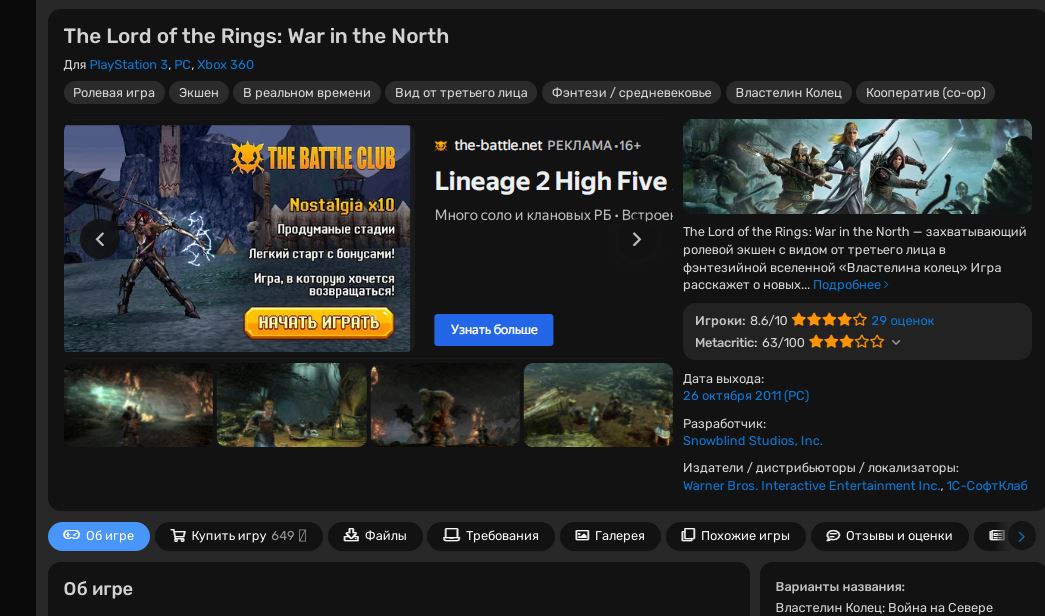The height and width of the screenshot is (616, 1045).
Task: Show more tabs with the right arrow
Action: pyautogui.click(x=1021, y=537)
